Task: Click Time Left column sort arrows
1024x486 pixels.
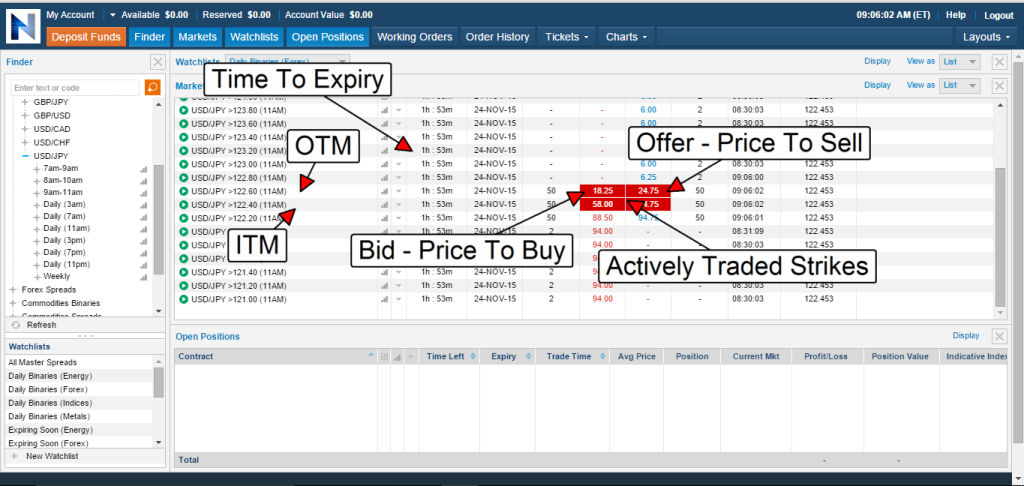Action: tap(473, 357)
